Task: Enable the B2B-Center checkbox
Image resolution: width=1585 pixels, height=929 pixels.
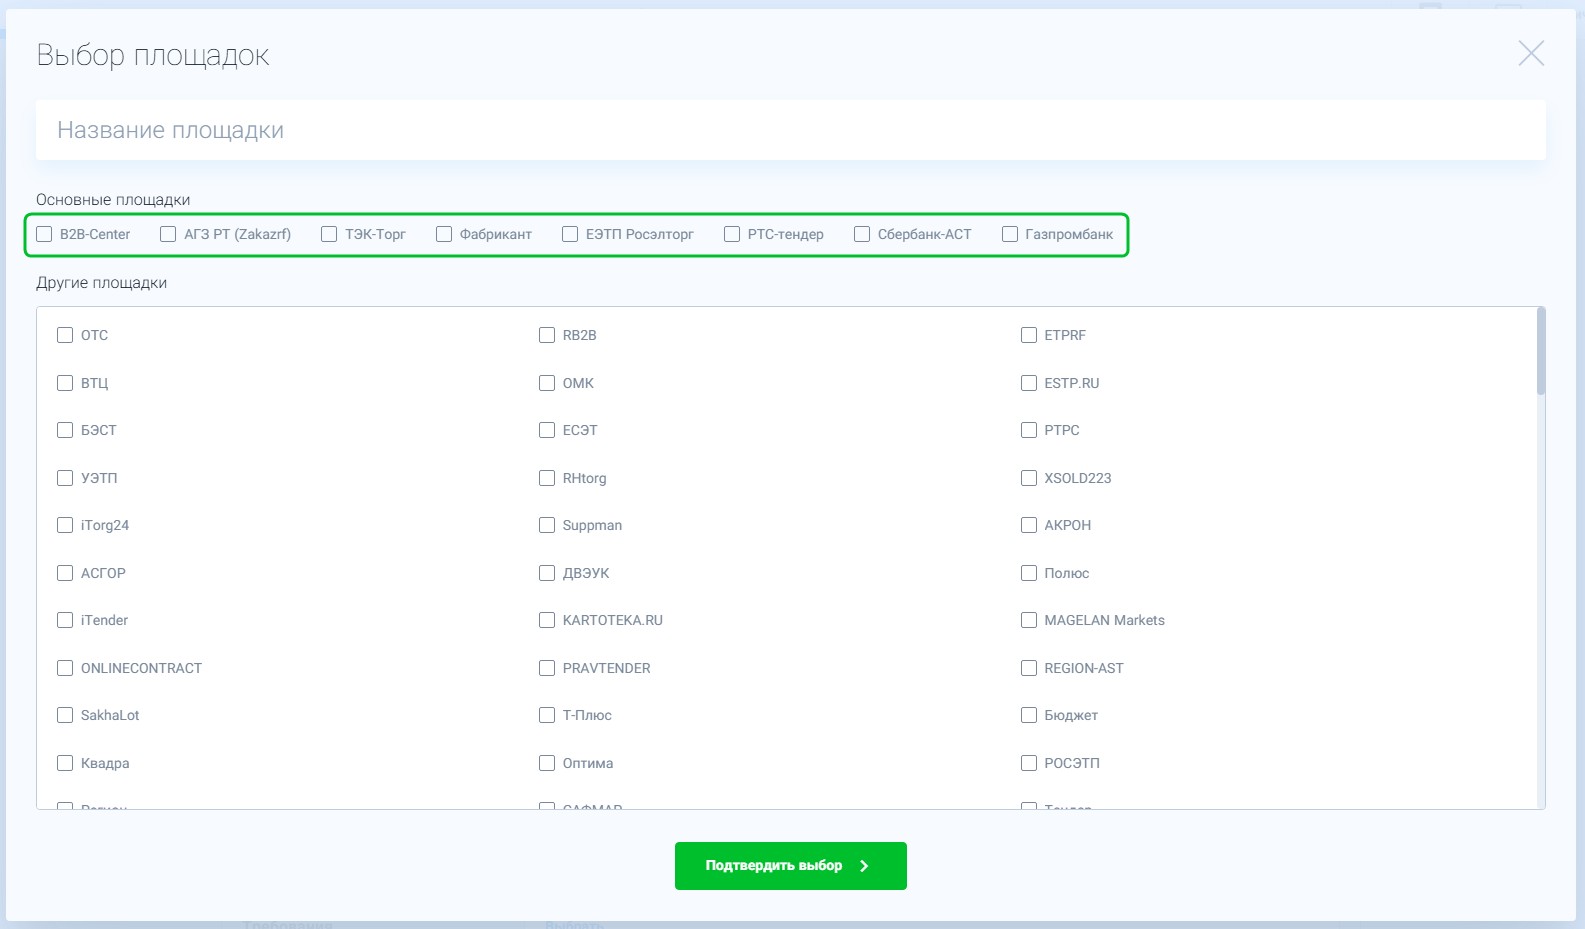Action: tap(44, 234)
